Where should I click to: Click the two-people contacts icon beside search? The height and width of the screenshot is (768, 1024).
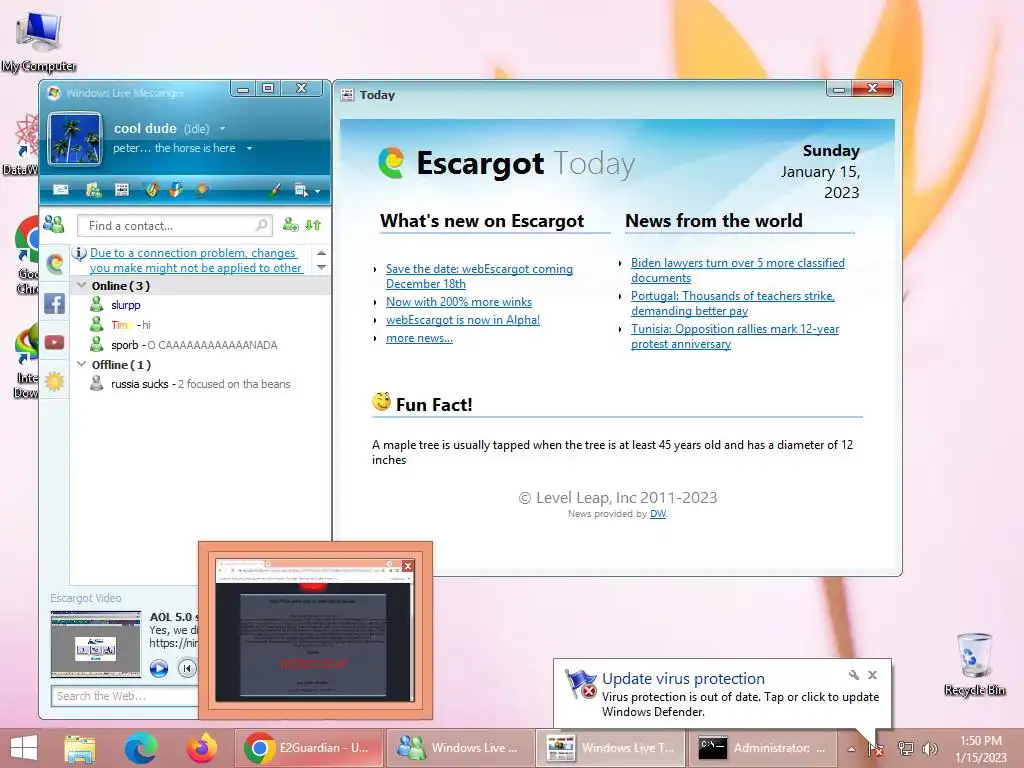(x=54, y=225)
